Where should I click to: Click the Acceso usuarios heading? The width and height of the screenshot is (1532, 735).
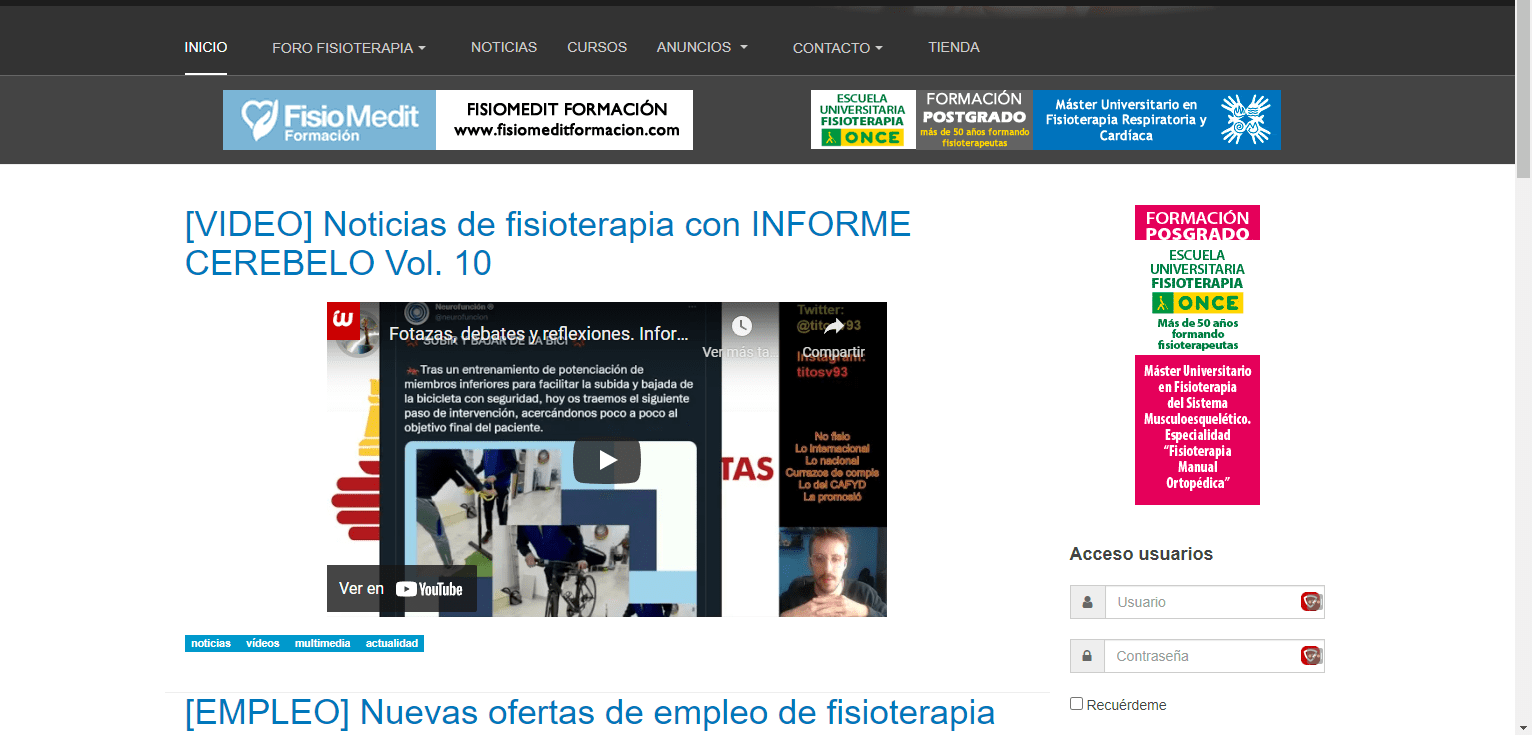[1141, 554]
